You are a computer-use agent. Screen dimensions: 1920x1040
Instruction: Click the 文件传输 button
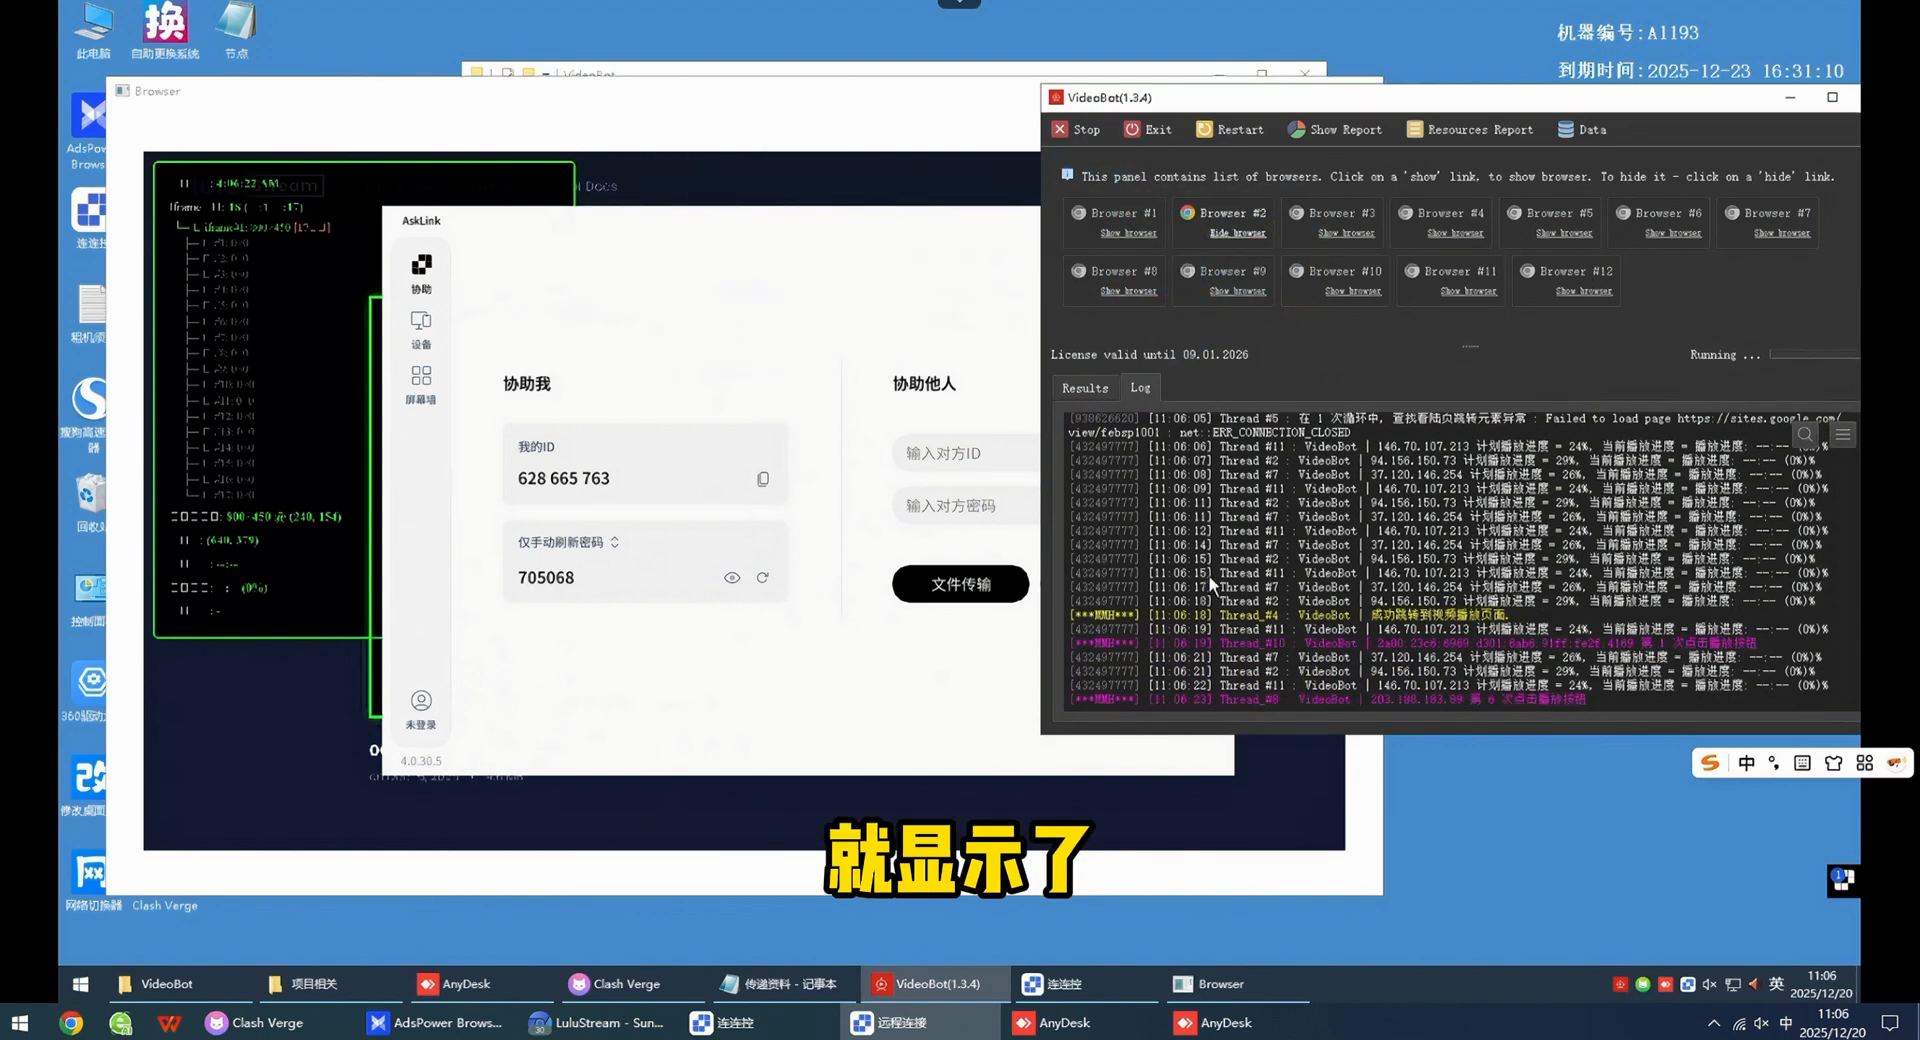click(x=960, y=584)
